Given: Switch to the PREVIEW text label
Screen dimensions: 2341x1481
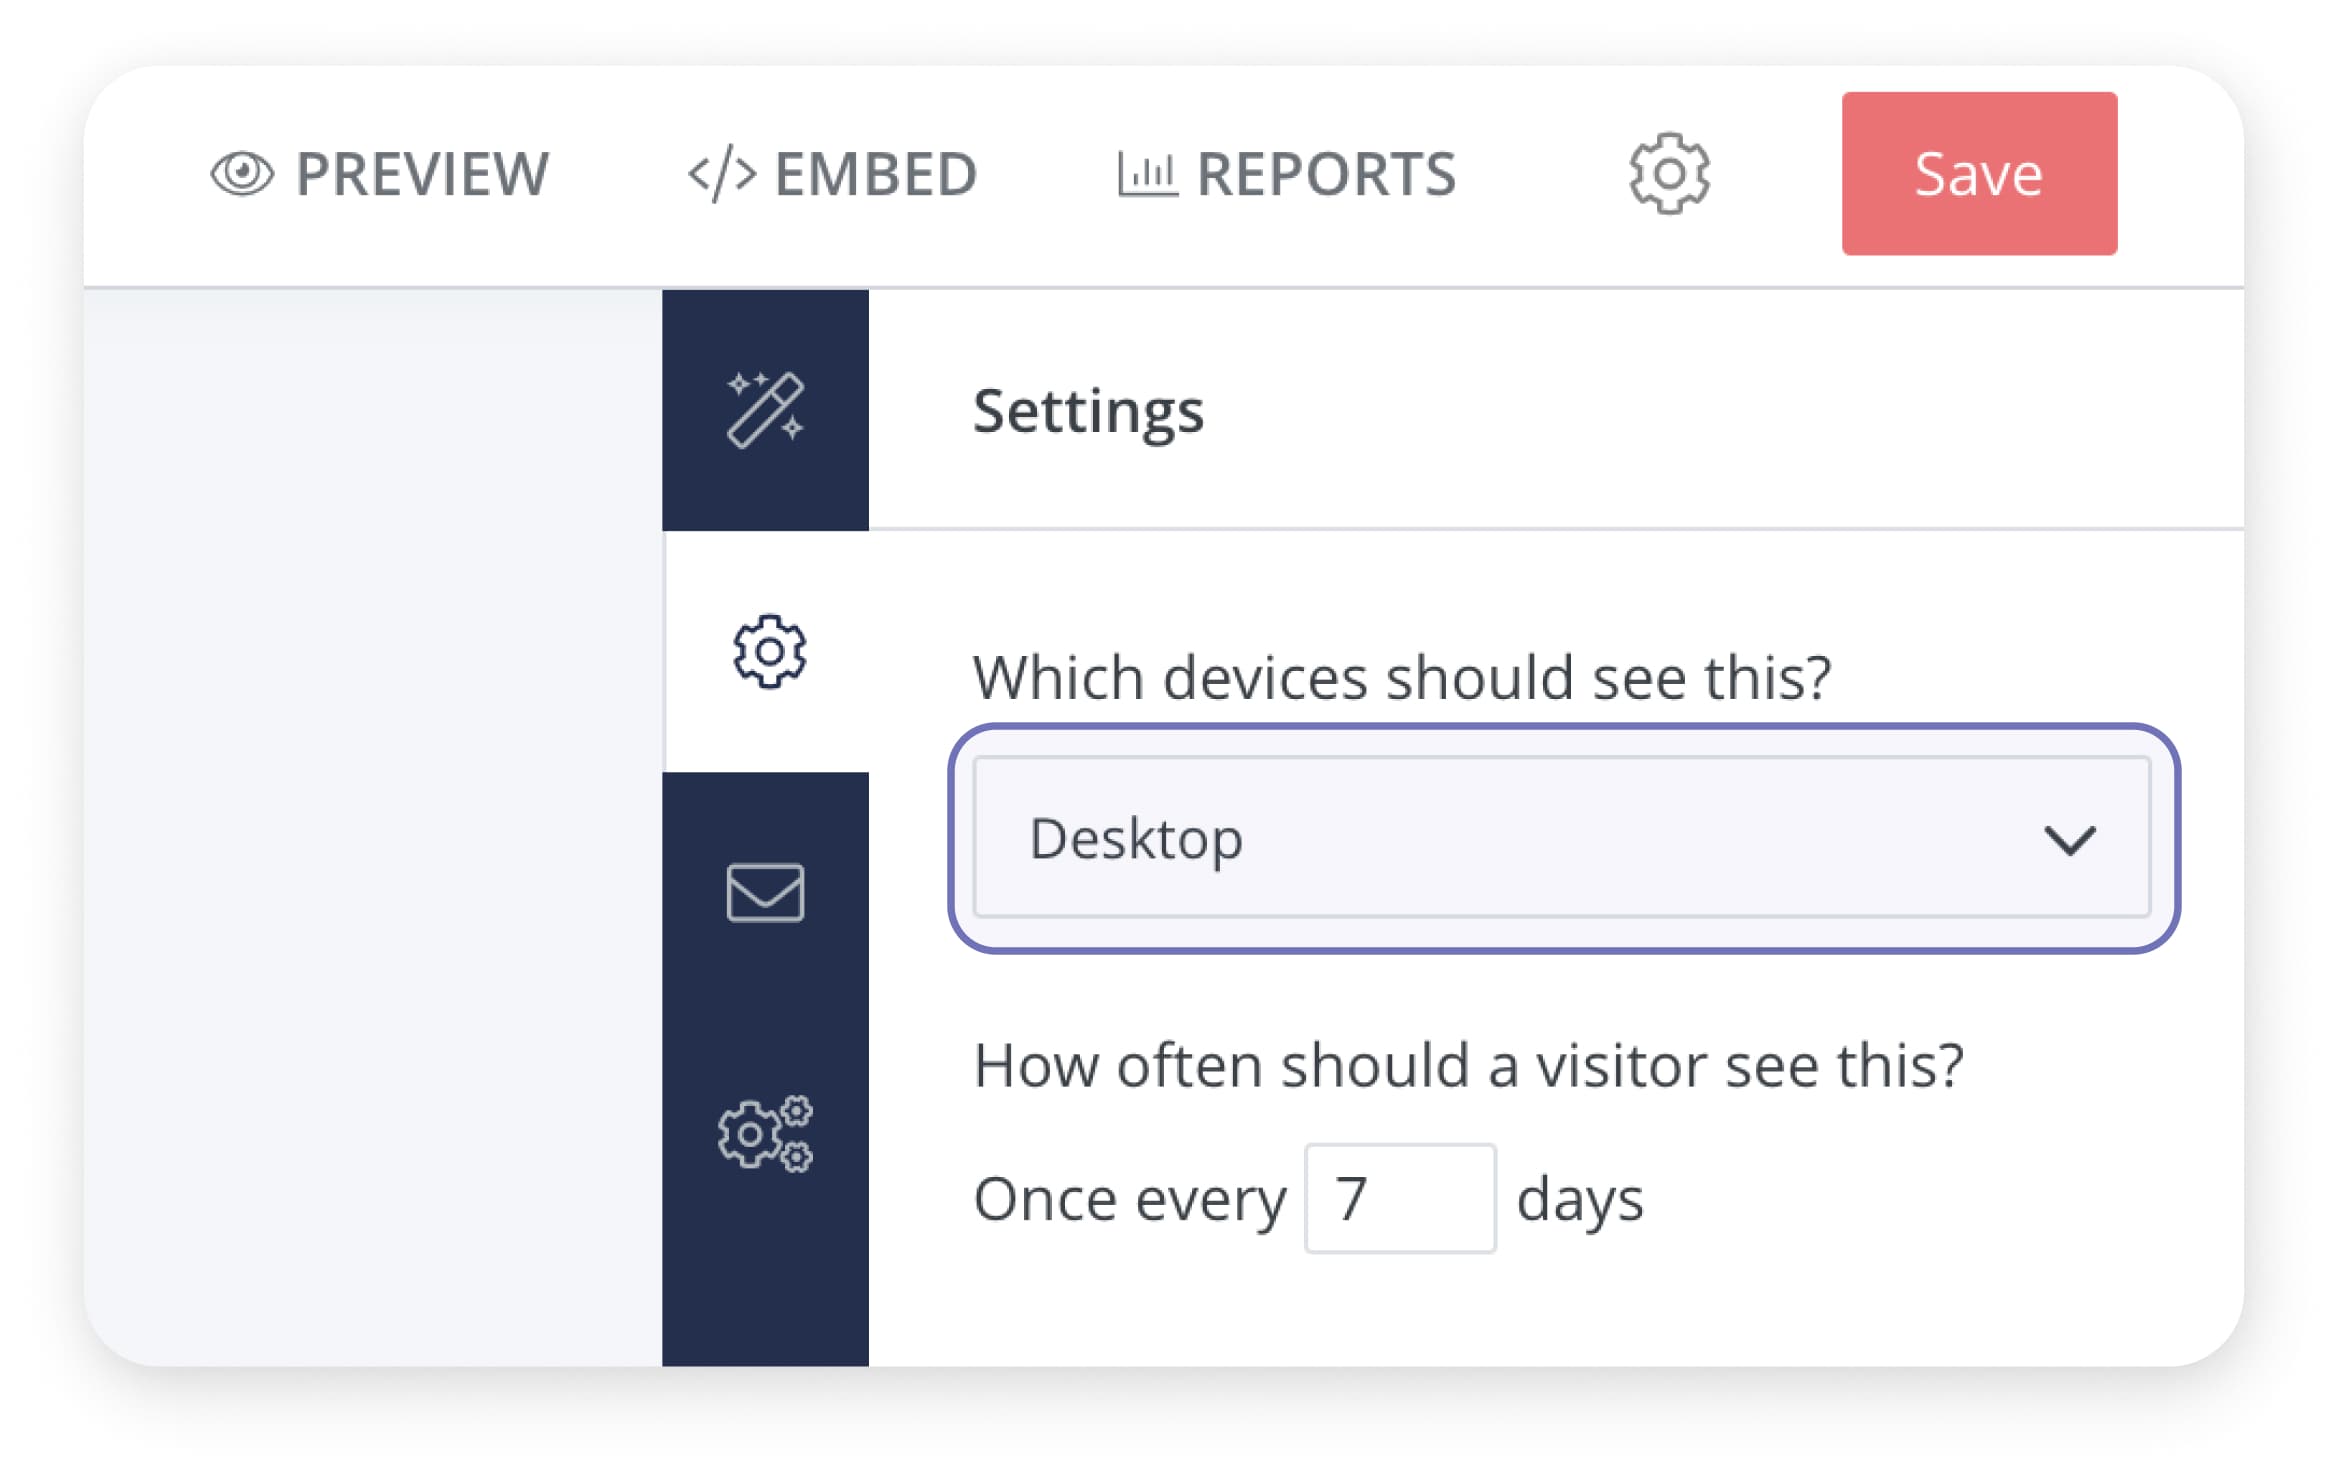Looking at the screenshot, I should tap(422, 174).
